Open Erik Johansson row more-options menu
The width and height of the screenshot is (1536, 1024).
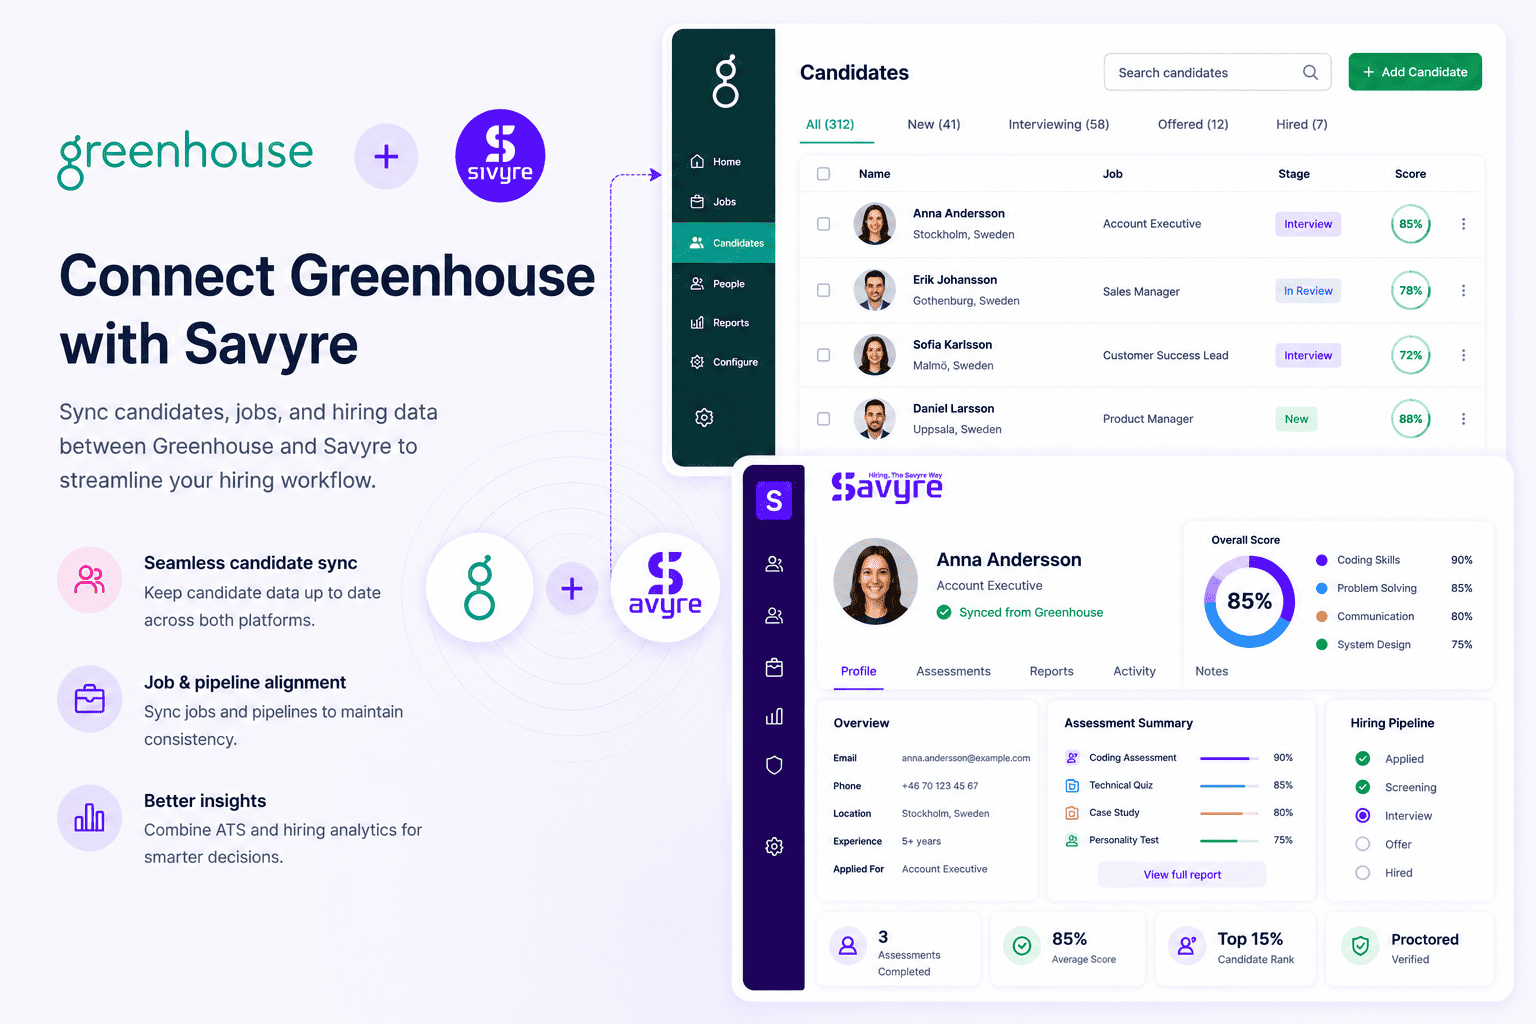(x=1463, y=291)
